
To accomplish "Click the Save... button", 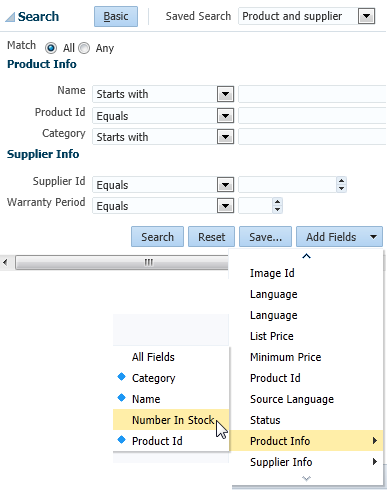I will coord(265,237).
